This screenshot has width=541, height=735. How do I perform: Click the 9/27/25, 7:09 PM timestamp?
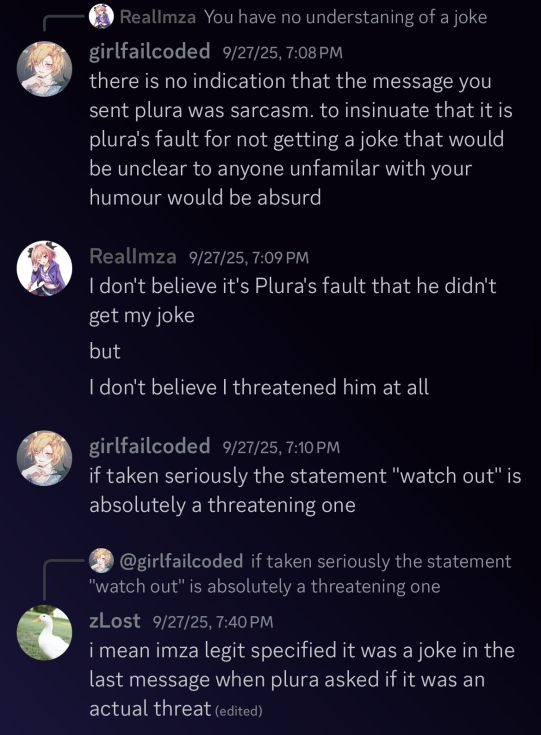(x=249, y=257)
